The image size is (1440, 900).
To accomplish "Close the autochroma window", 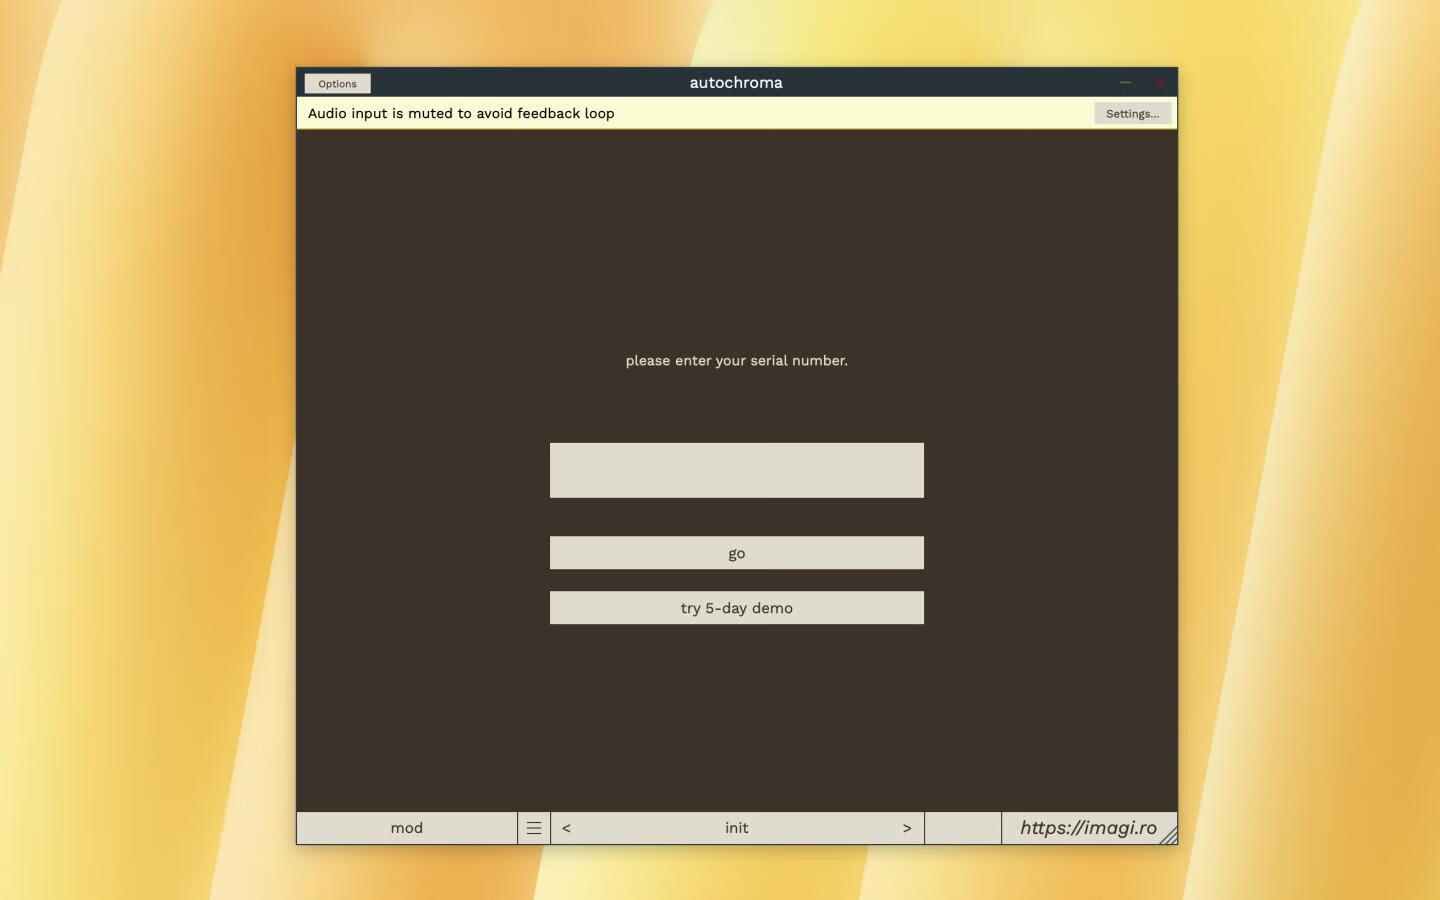I will click(x=1159, y=82).
